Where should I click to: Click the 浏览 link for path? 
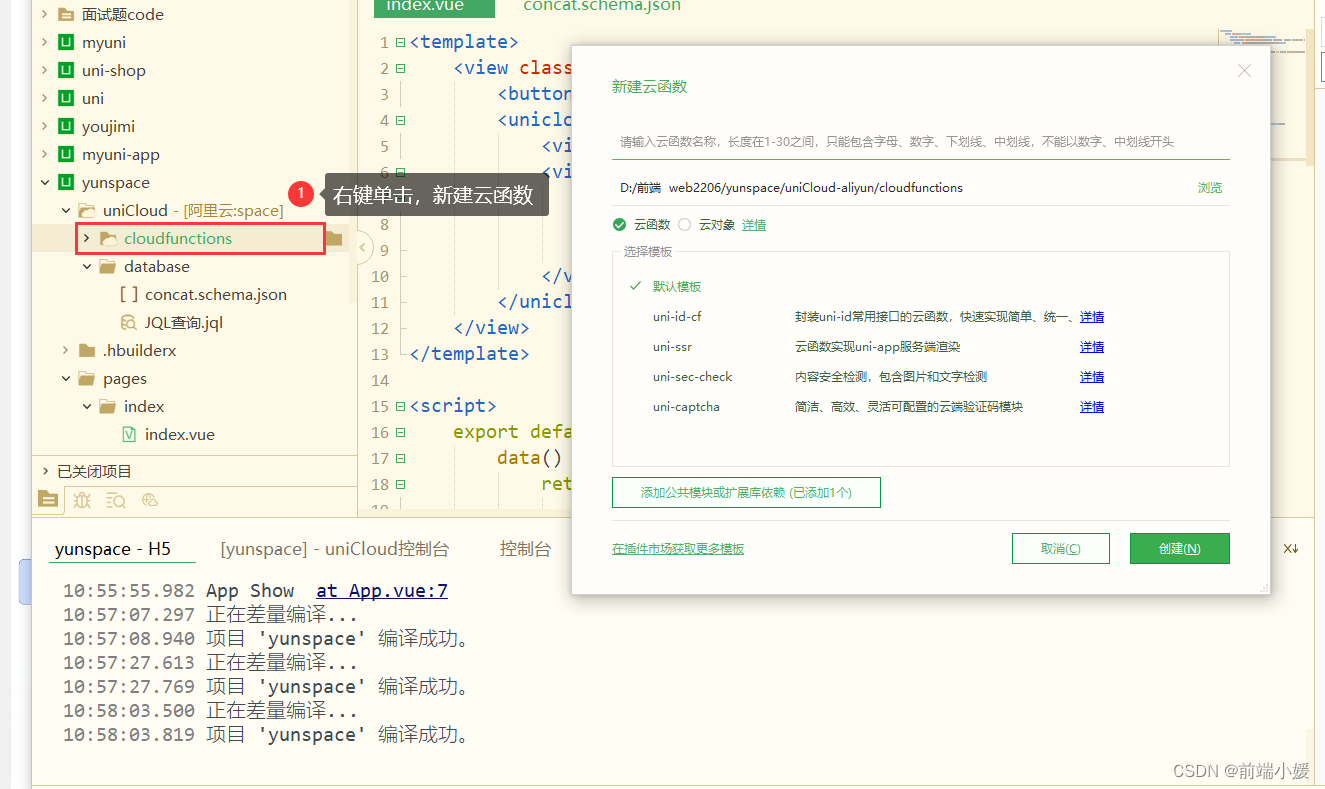tap(1210, 187)
